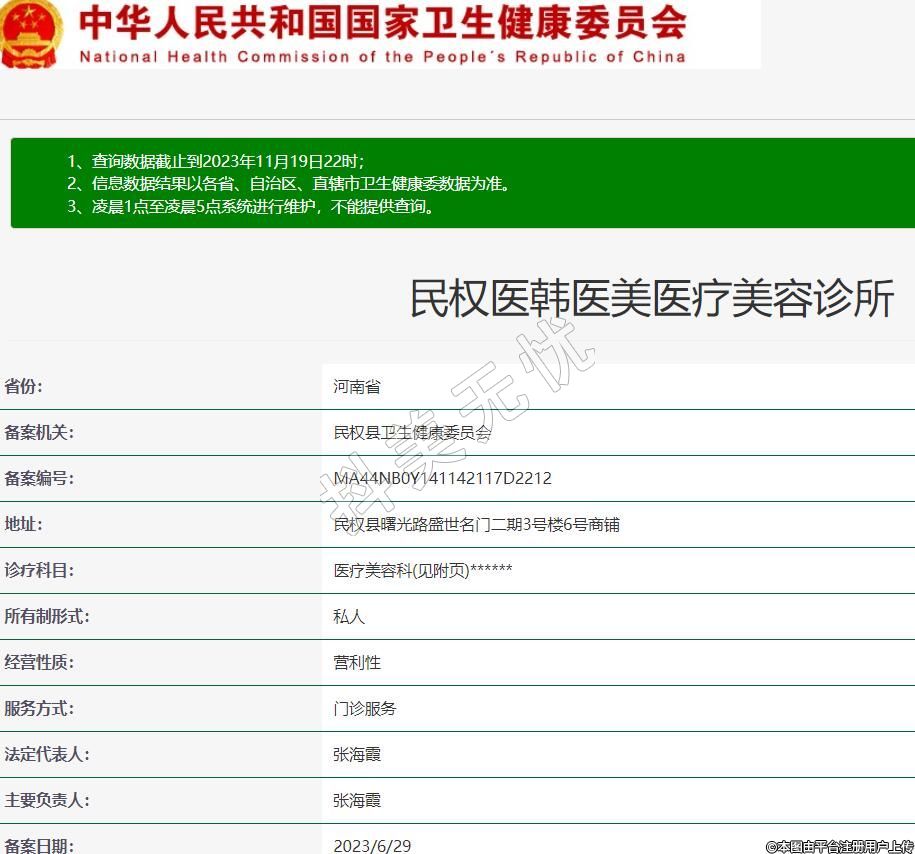This screenshot has height=854, width=915.
Task: Click the 营利性 business nature value
Action: pos(357,662)
